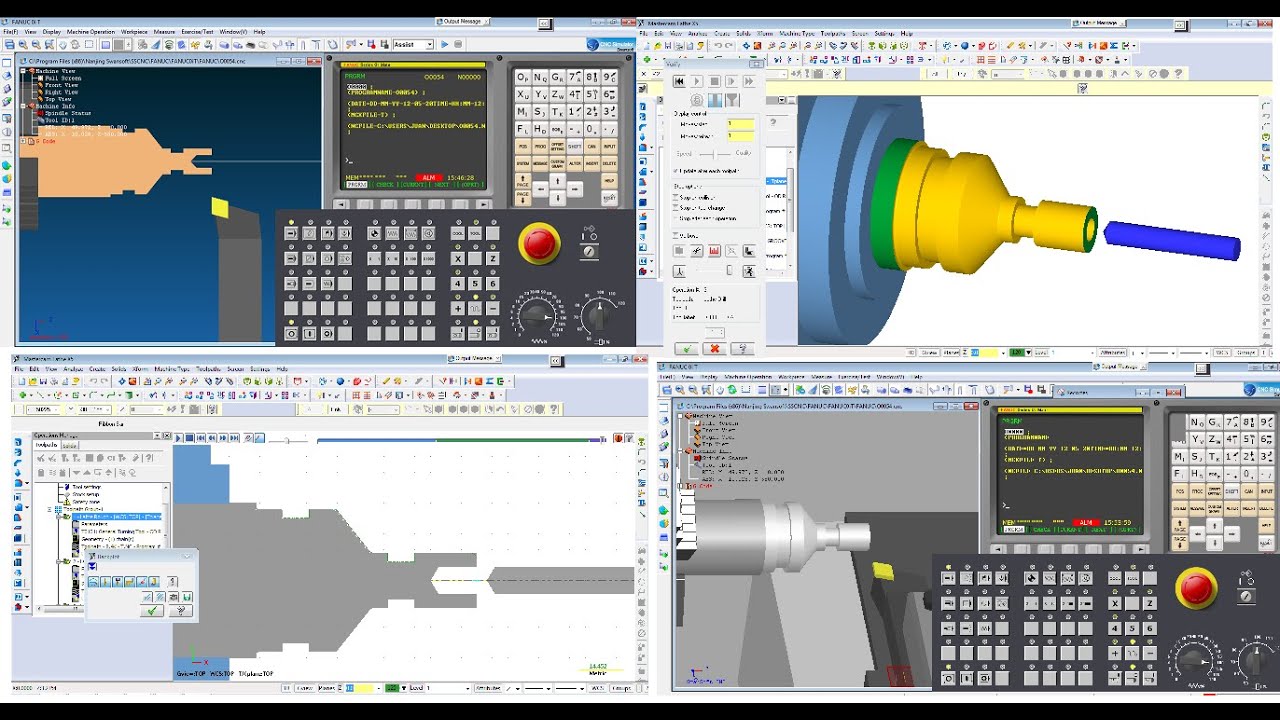Screen dimensions: 1280x720
Task: Click the X axis key on orange-workpiece FANUC panel
Action: (459, 259)
